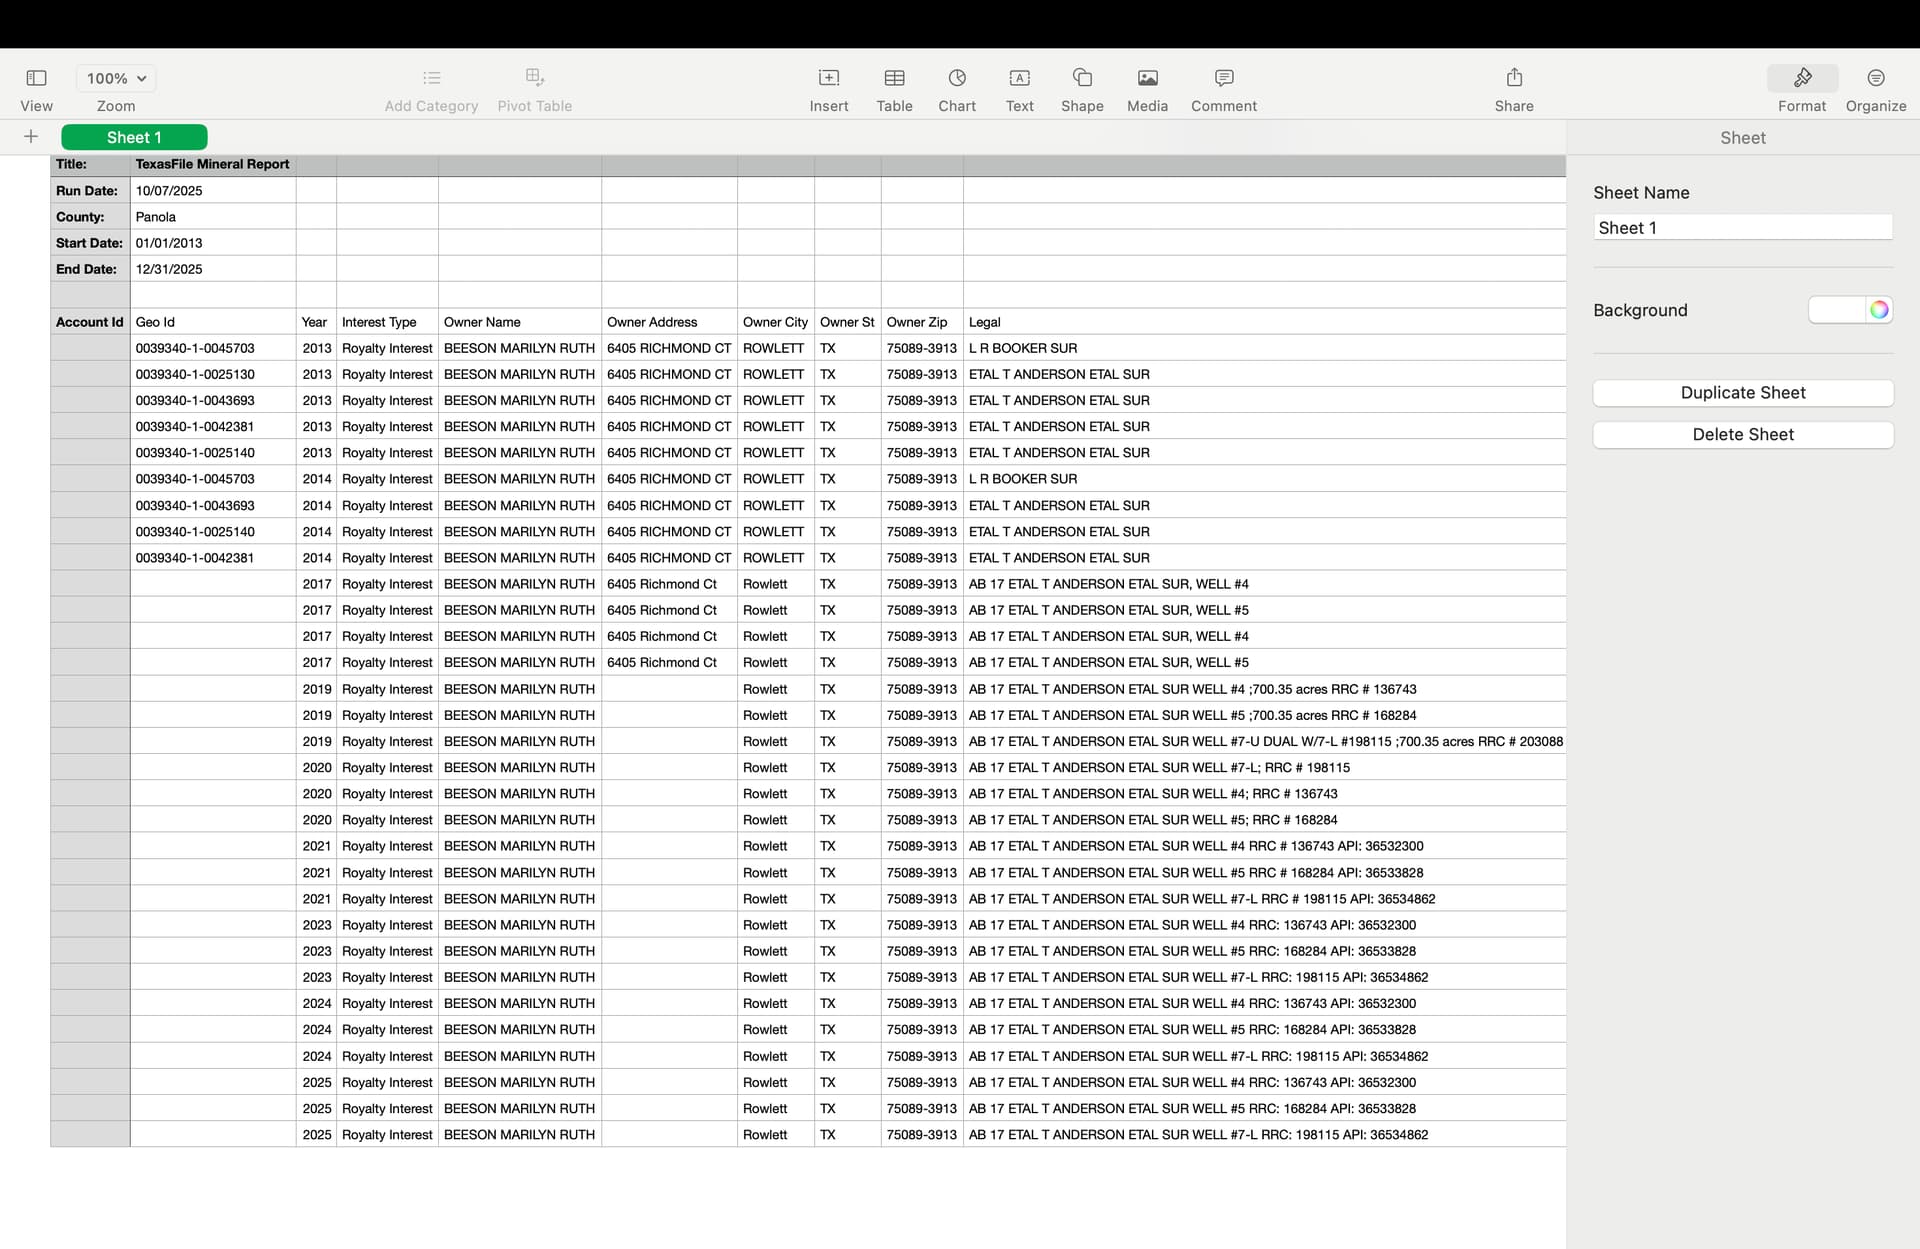Open the Background color wheel picker
1920x1249 pixels.
tap(1879, 310)
